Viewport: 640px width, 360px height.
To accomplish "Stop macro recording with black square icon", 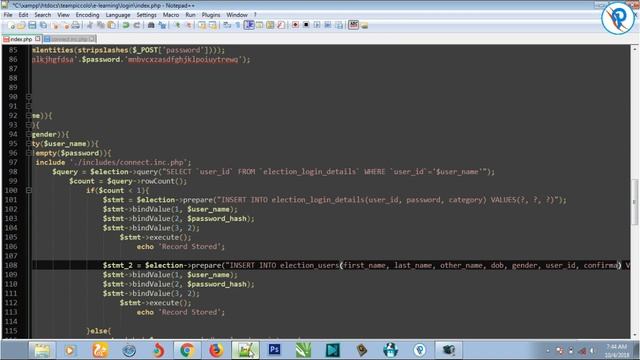I will click(x=306, y=25).
